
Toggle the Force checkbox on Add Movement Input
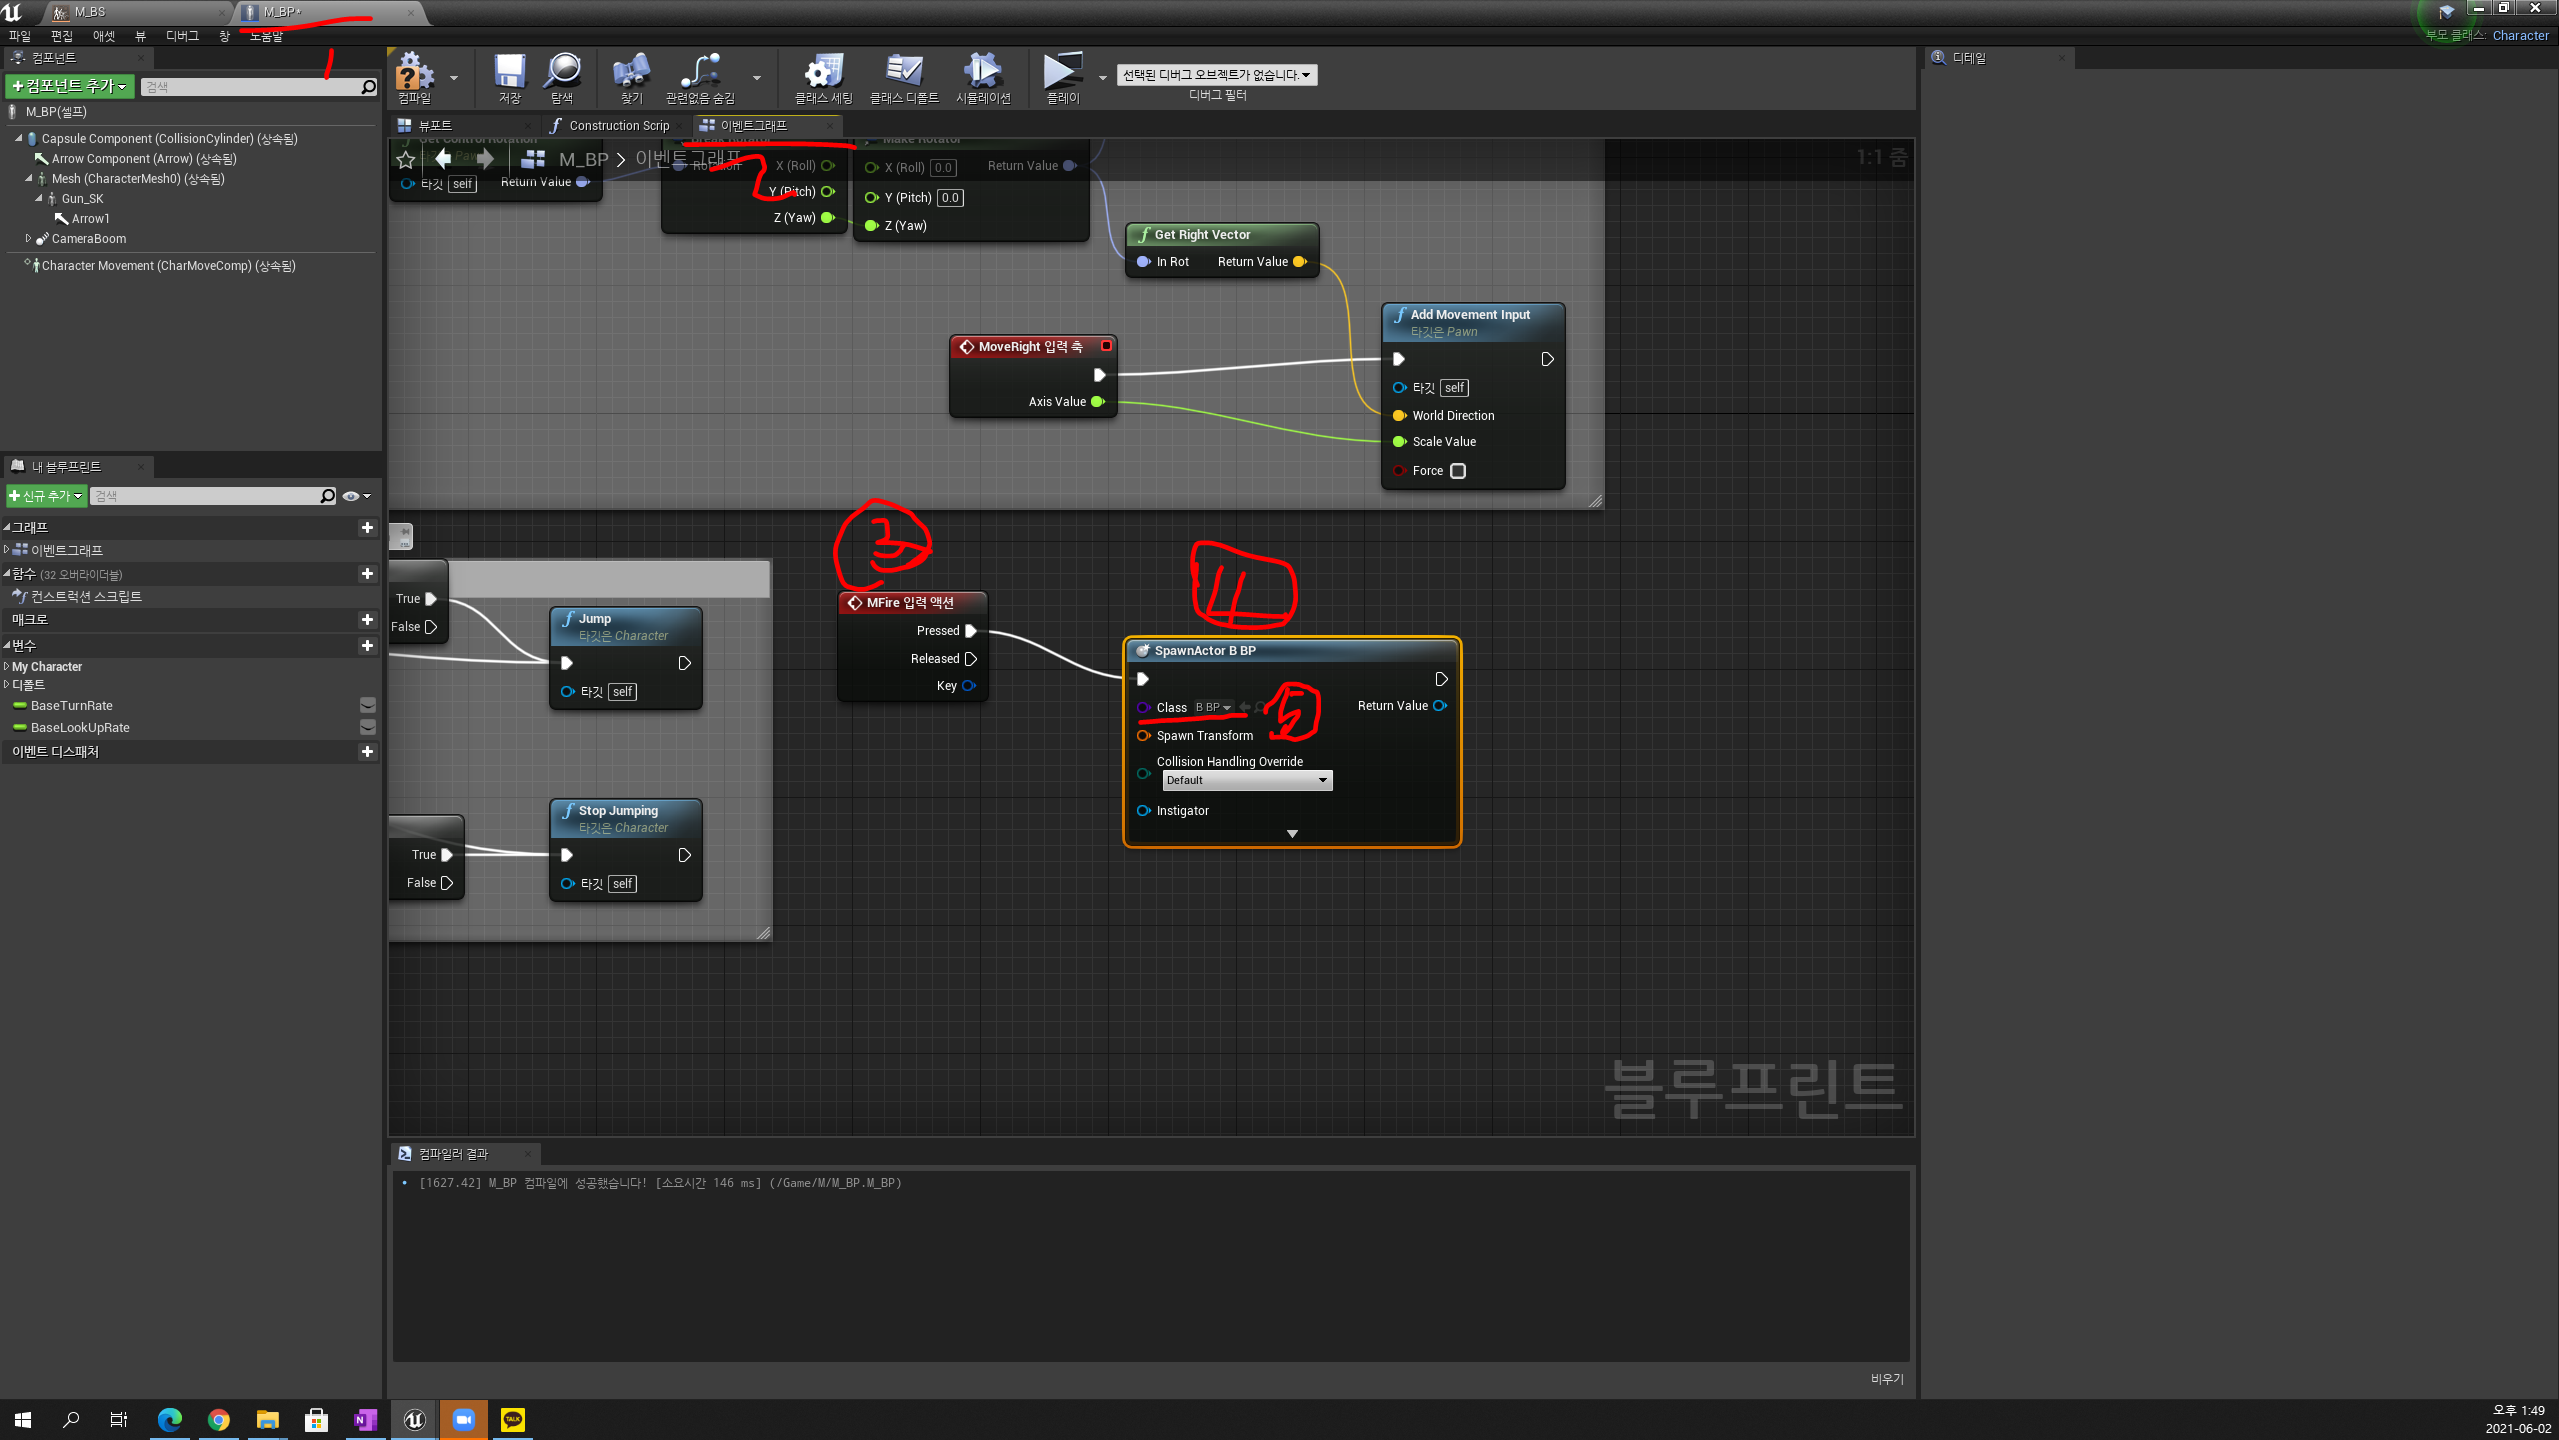[1457, 471]
